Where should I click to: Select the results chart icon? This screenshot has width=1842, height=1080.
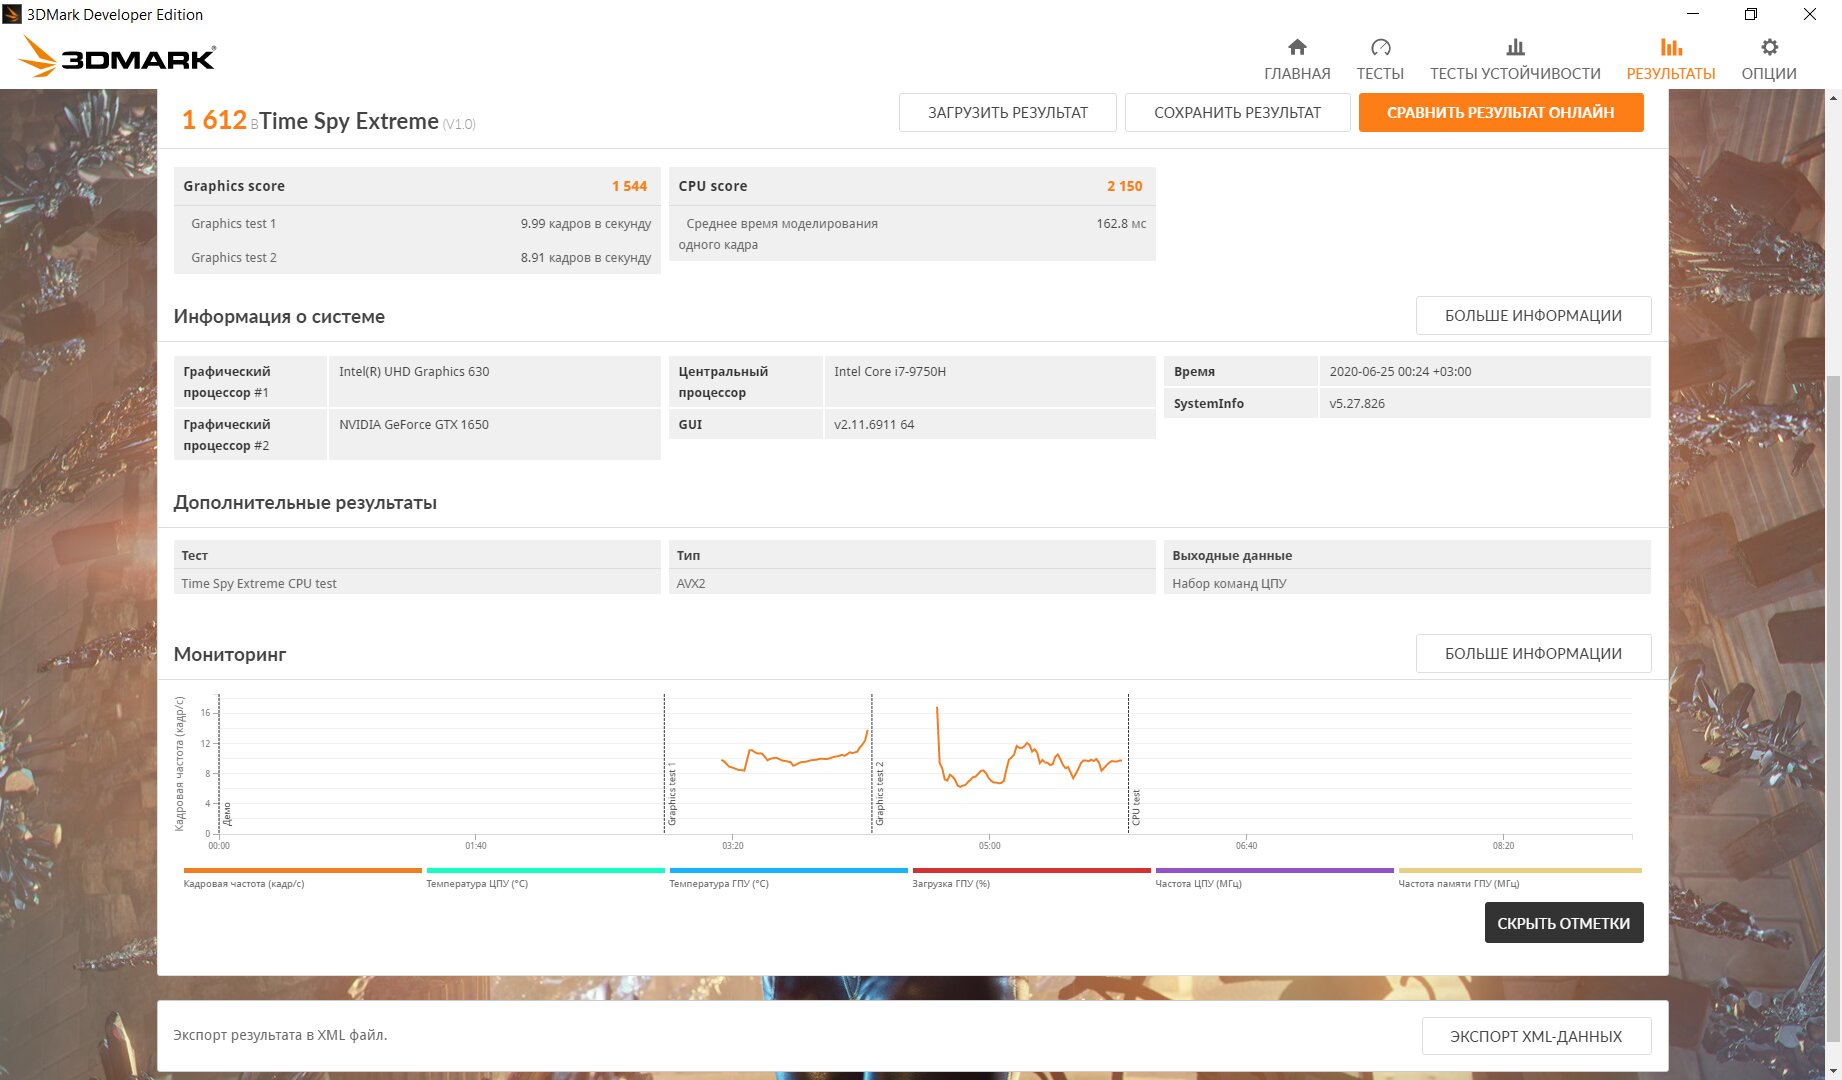[x=1671, y=47]
